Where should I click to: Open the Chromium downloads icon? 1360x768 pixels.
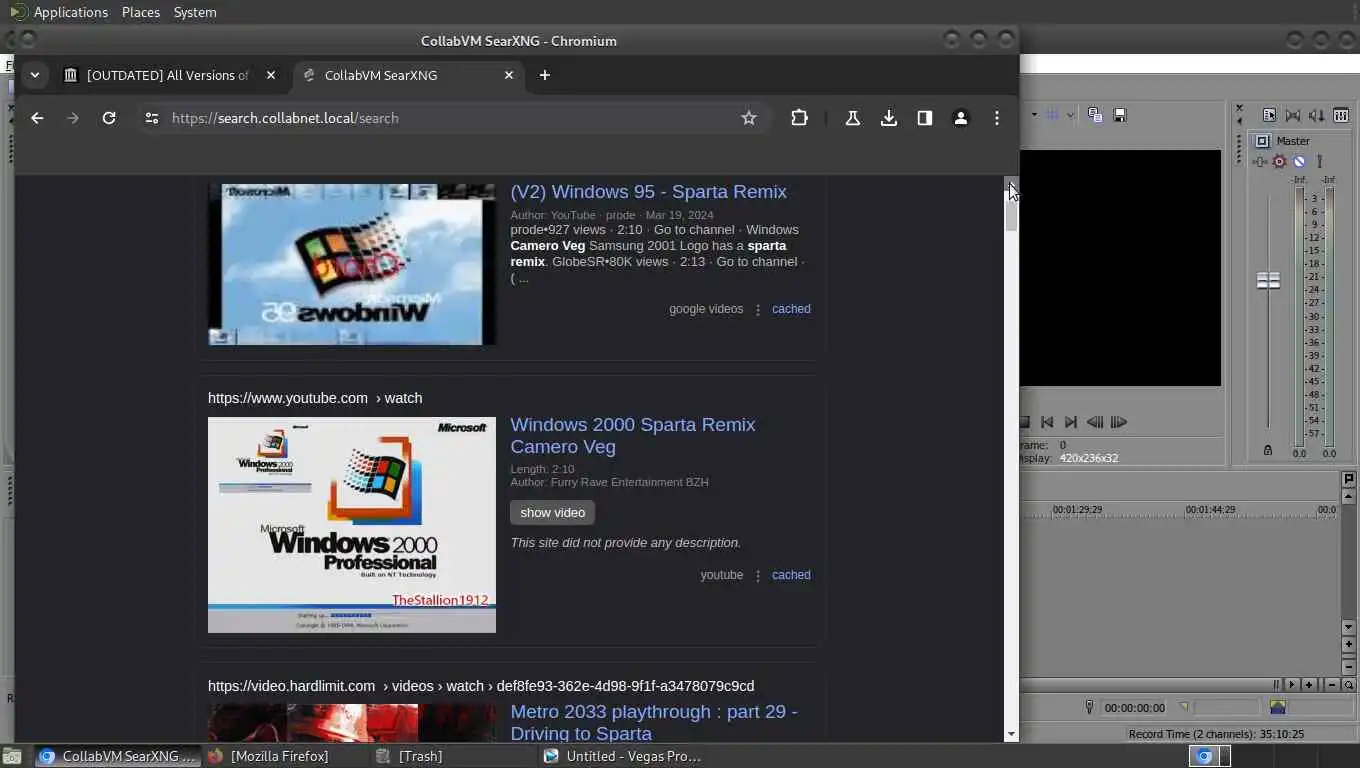889,118
